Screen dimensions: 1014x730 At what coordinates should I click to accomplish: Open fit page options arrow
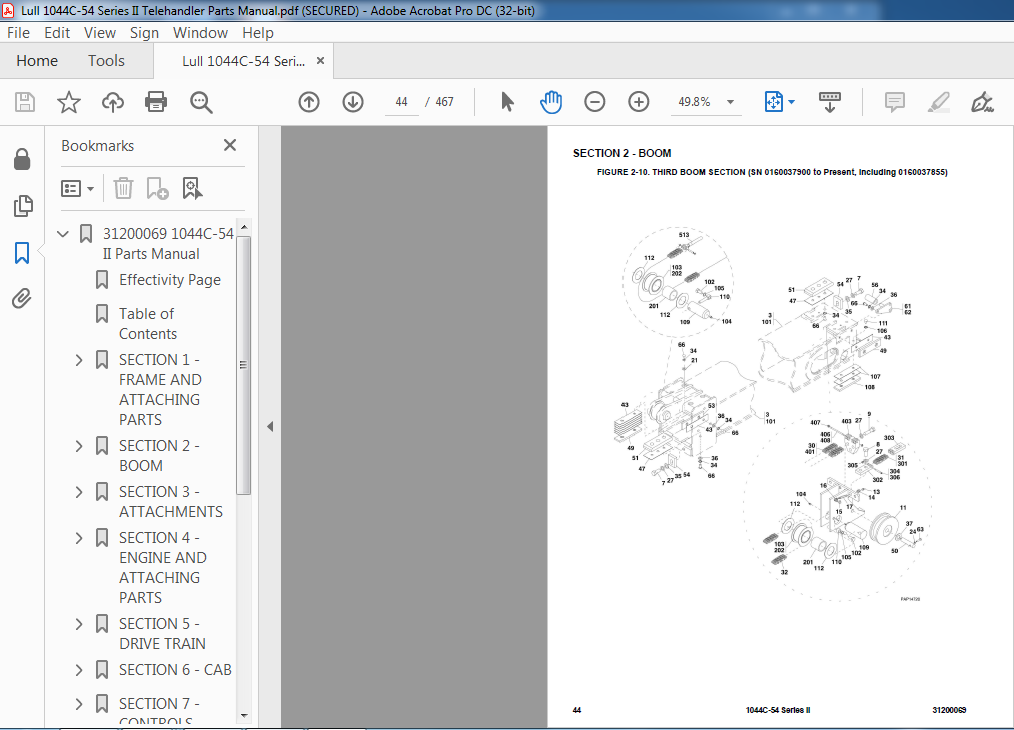(792, 102)
